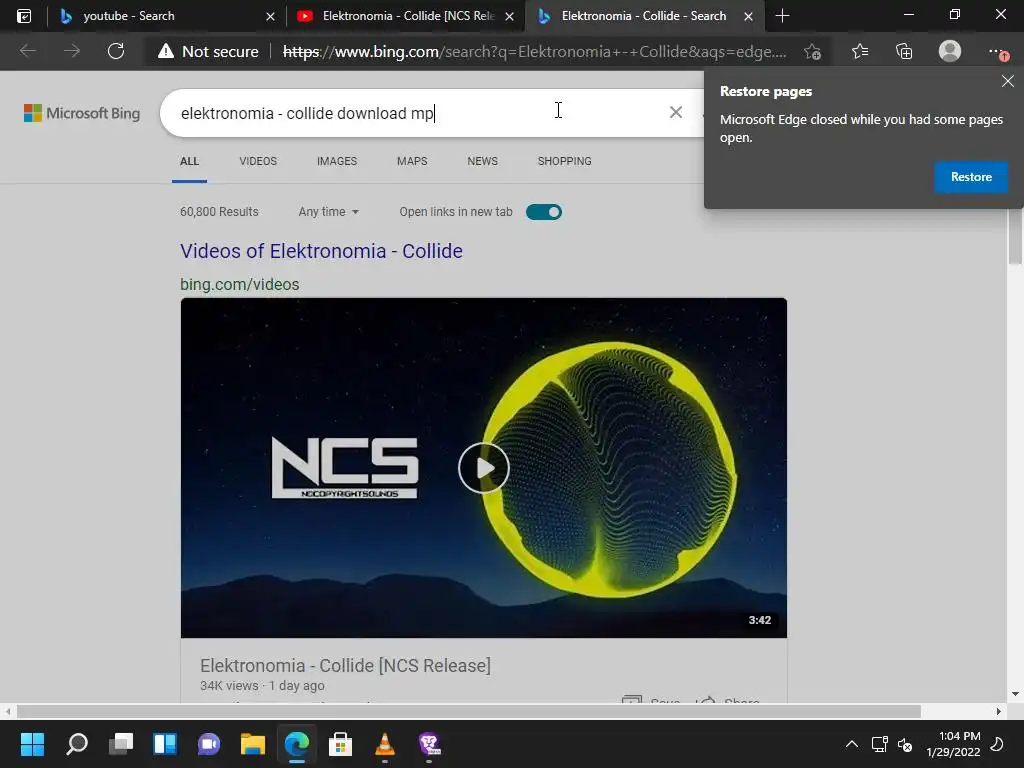Viewport: 1024px width, 768px height.
Task: Clear the search box text
Action: 676,112
